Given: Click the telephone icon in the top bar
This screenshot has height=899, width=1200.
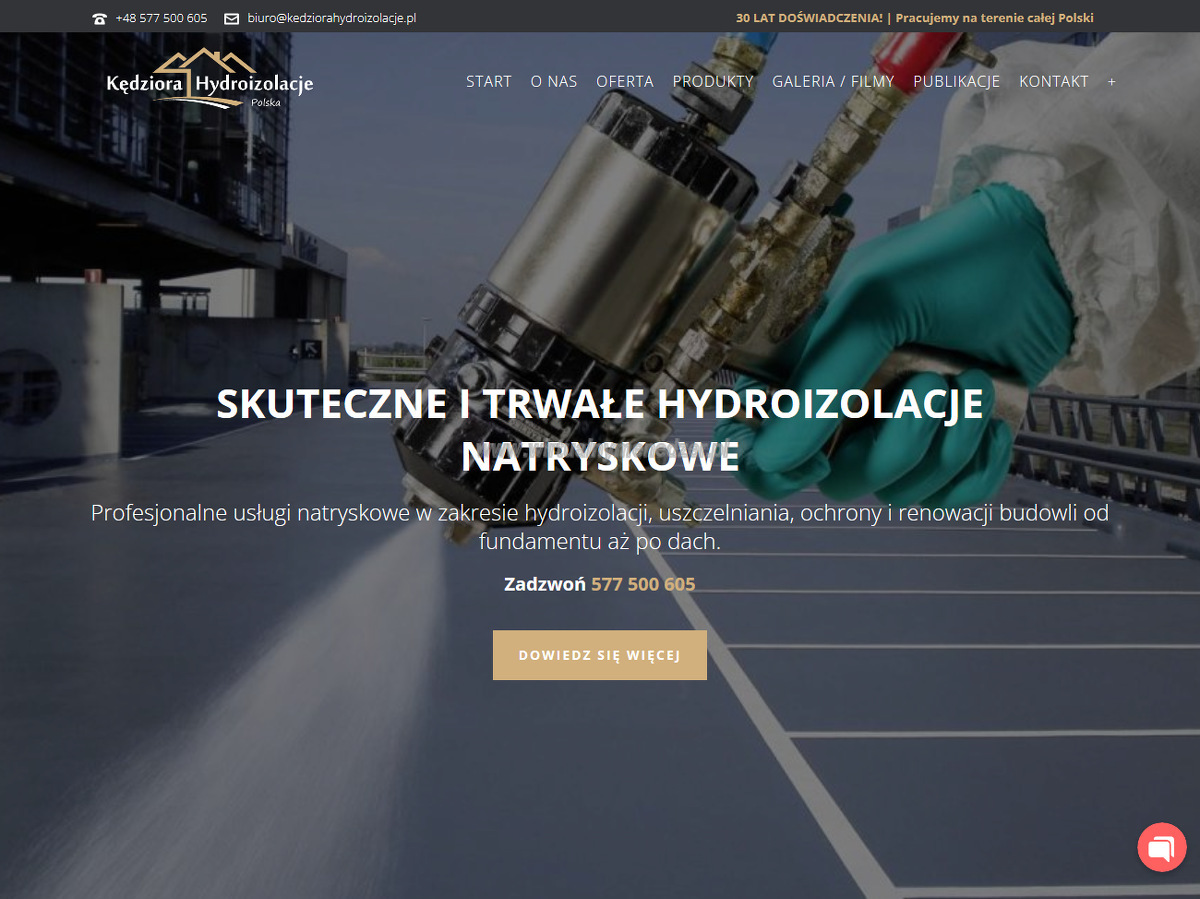Looking at the screenshot, I should tap(99, 19).
